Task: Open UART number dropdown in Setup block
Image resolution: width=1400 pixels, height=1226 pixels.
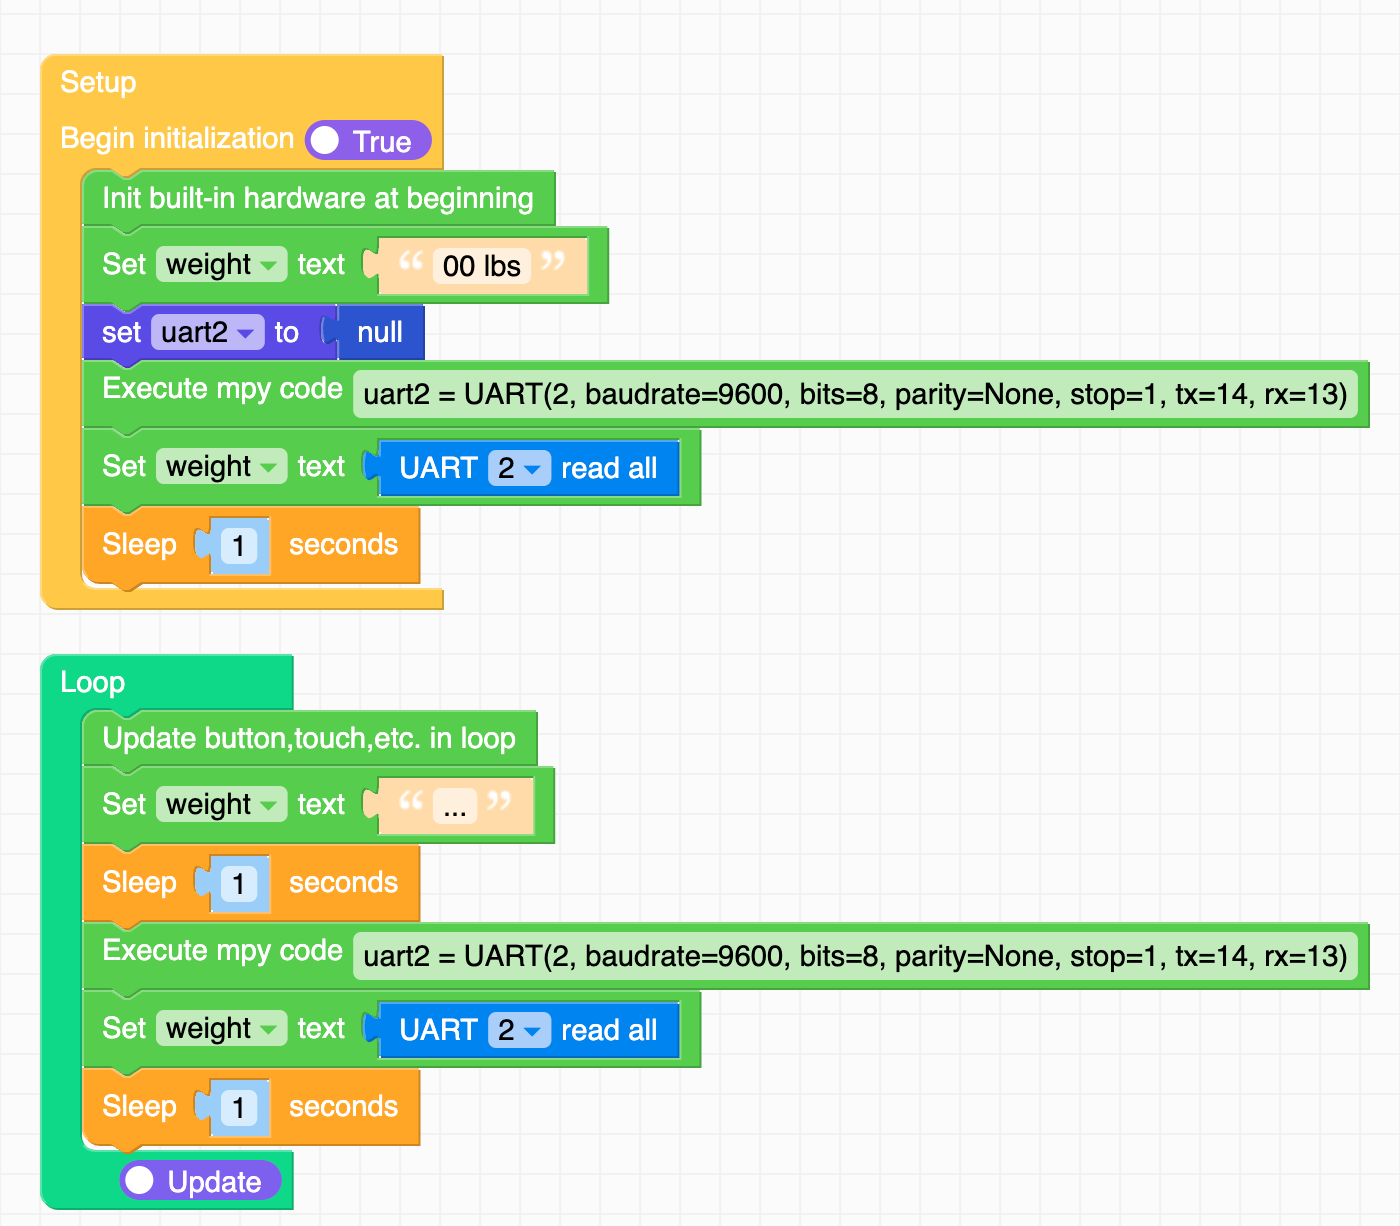Action: click(x=519, y=468)
